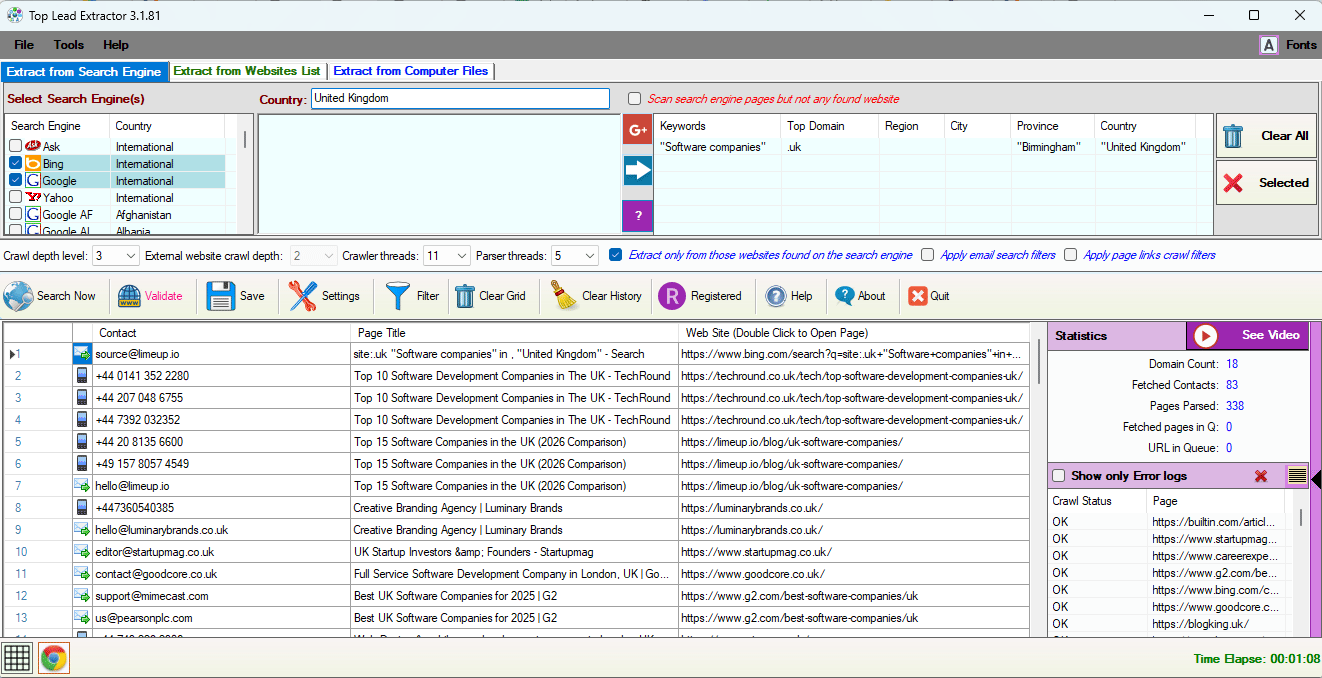The width and height of the screenshot is (1322, 678).
Task: Click the Search Now globe icon
Action: 18,296
